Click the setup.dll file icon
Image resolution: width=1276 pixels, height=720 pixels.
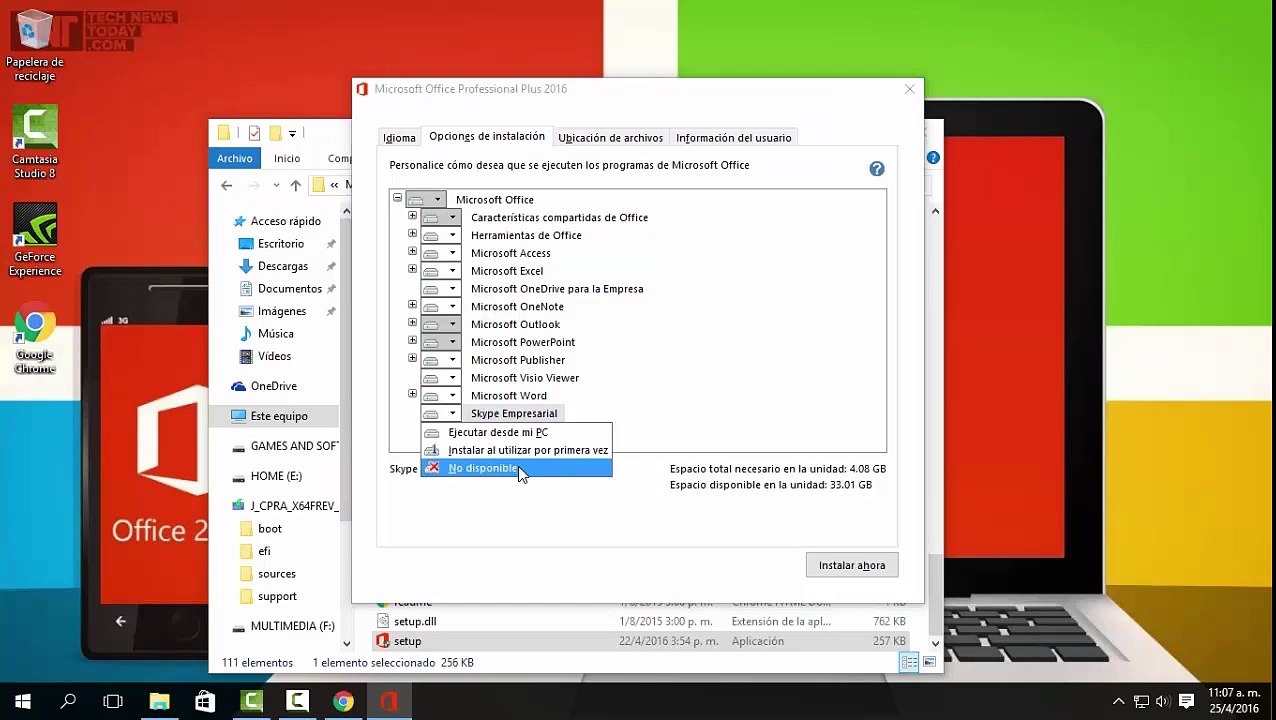(x=382, y=621)
